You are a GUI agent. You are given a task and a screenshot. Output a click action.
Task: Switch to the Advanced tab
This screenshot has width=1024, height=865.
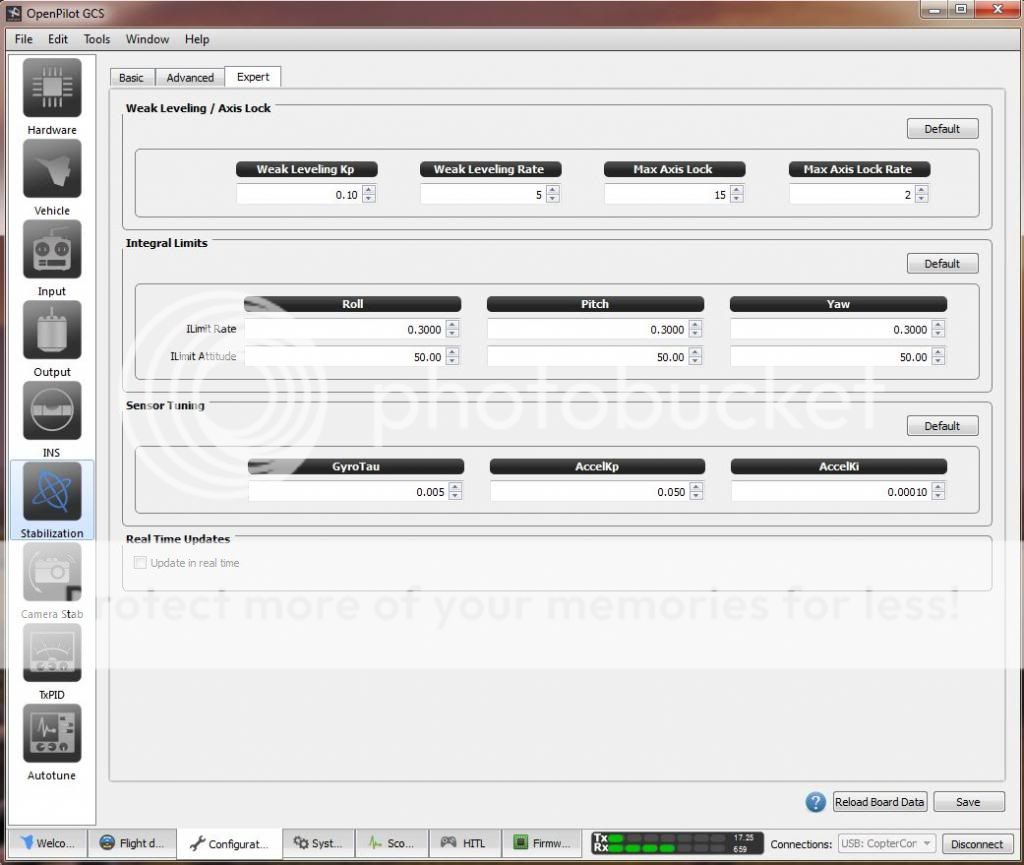tap(190, 78)
